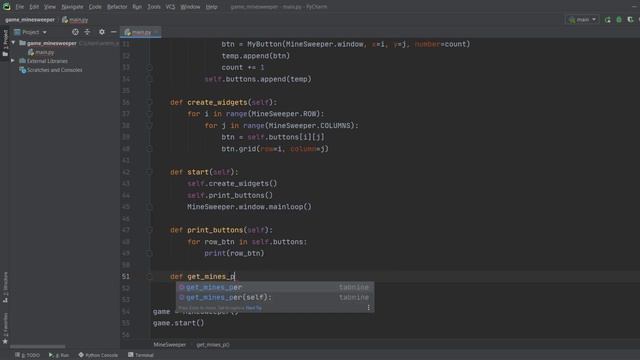Select the get_mines_per(self): completion suggestion
Image resolution: width=640 pixels, height=360 pixels.
click(275, 298)
